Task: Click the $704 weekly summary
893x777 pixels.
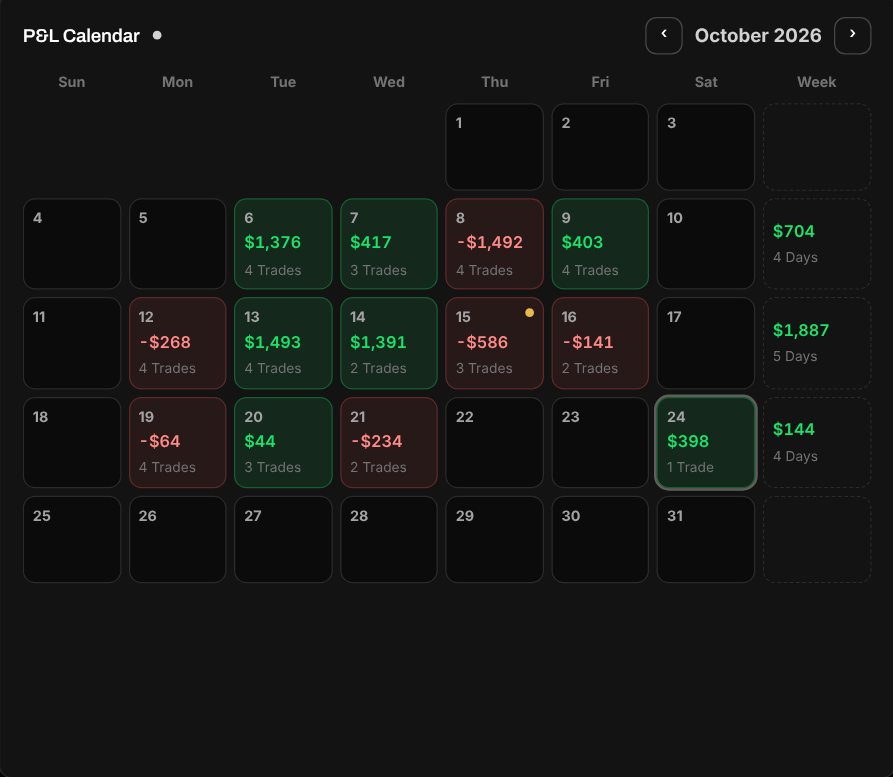Action: (817, 244)
